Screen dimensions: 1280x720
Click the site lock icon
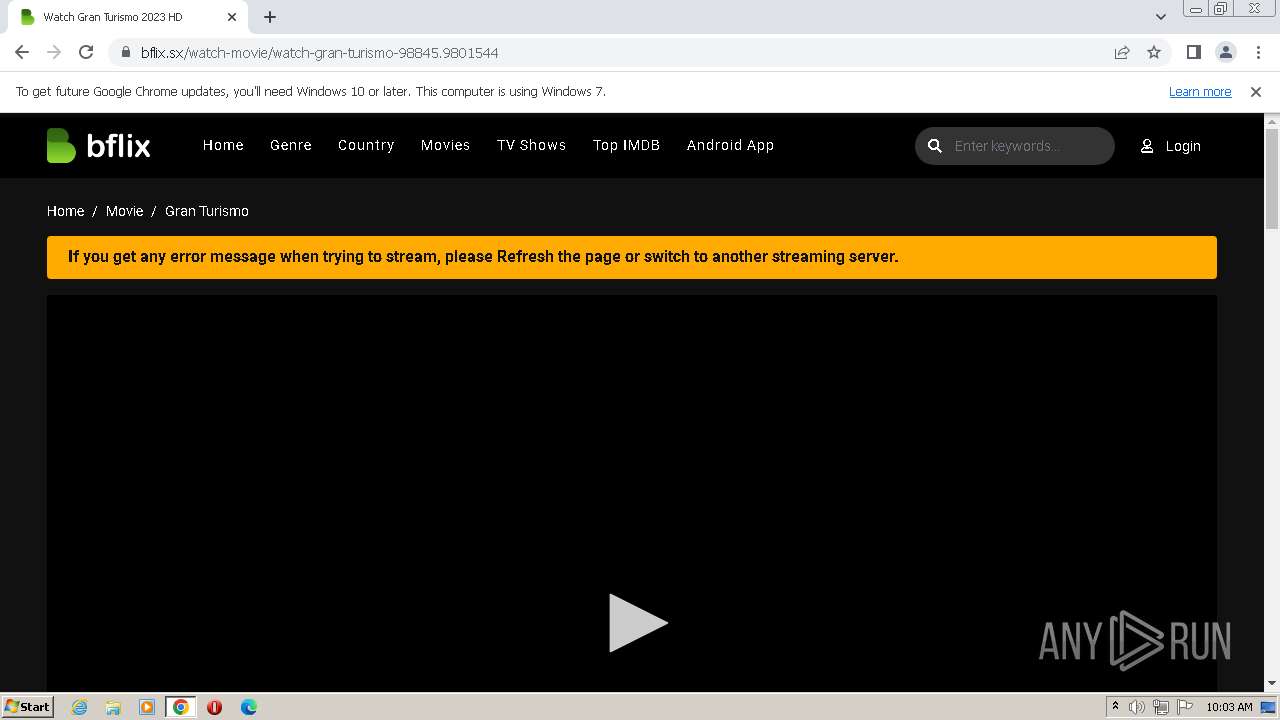[125, 52]
